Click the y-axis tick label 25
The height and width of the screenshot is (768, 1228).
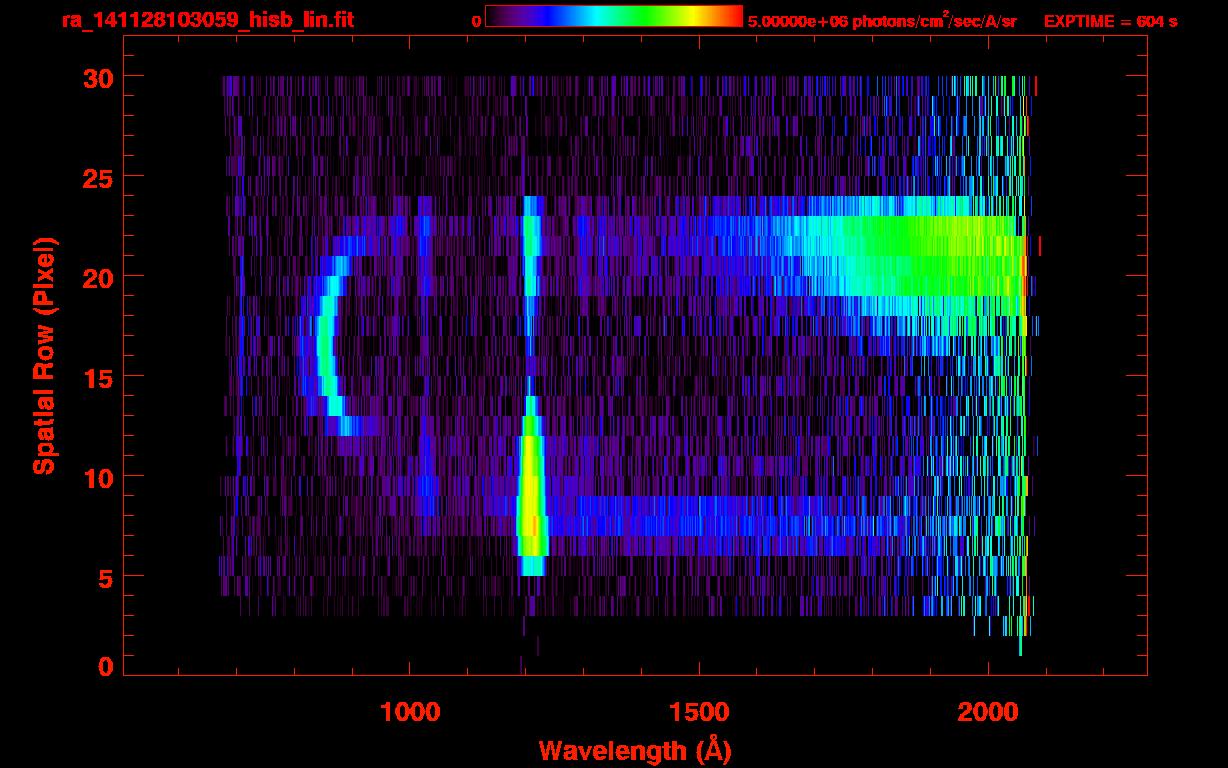coord(99,177)
